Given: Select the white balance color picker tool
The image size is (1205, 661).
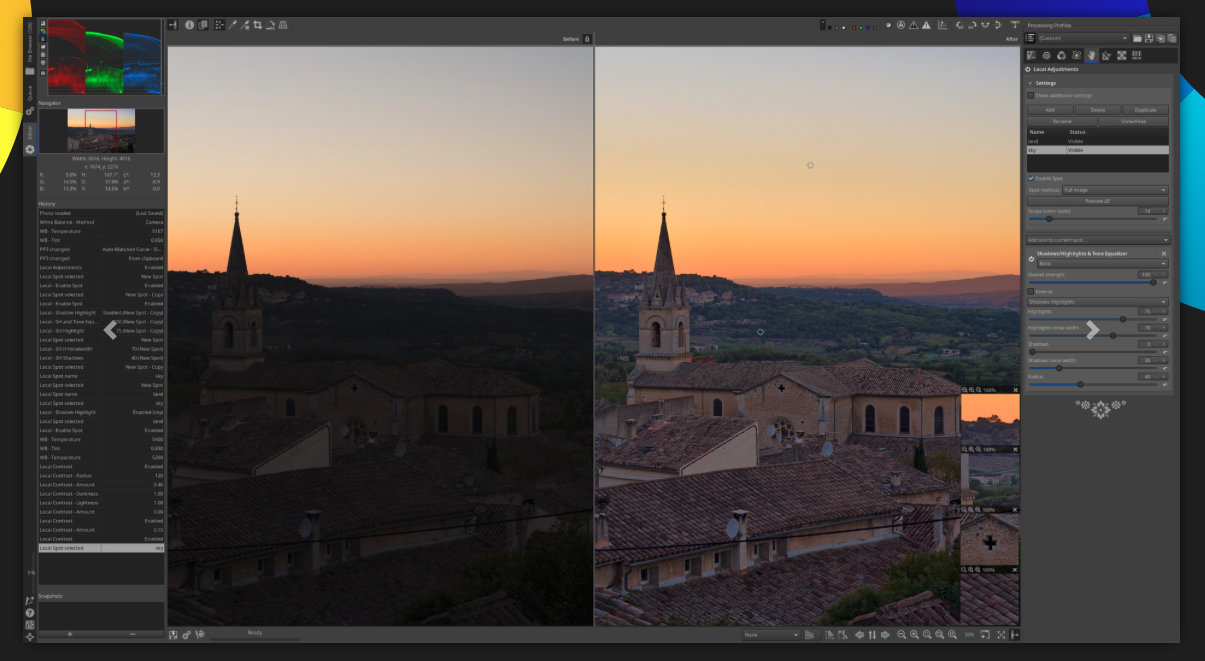Looking at the screenshot, I should tap(232, 25).
